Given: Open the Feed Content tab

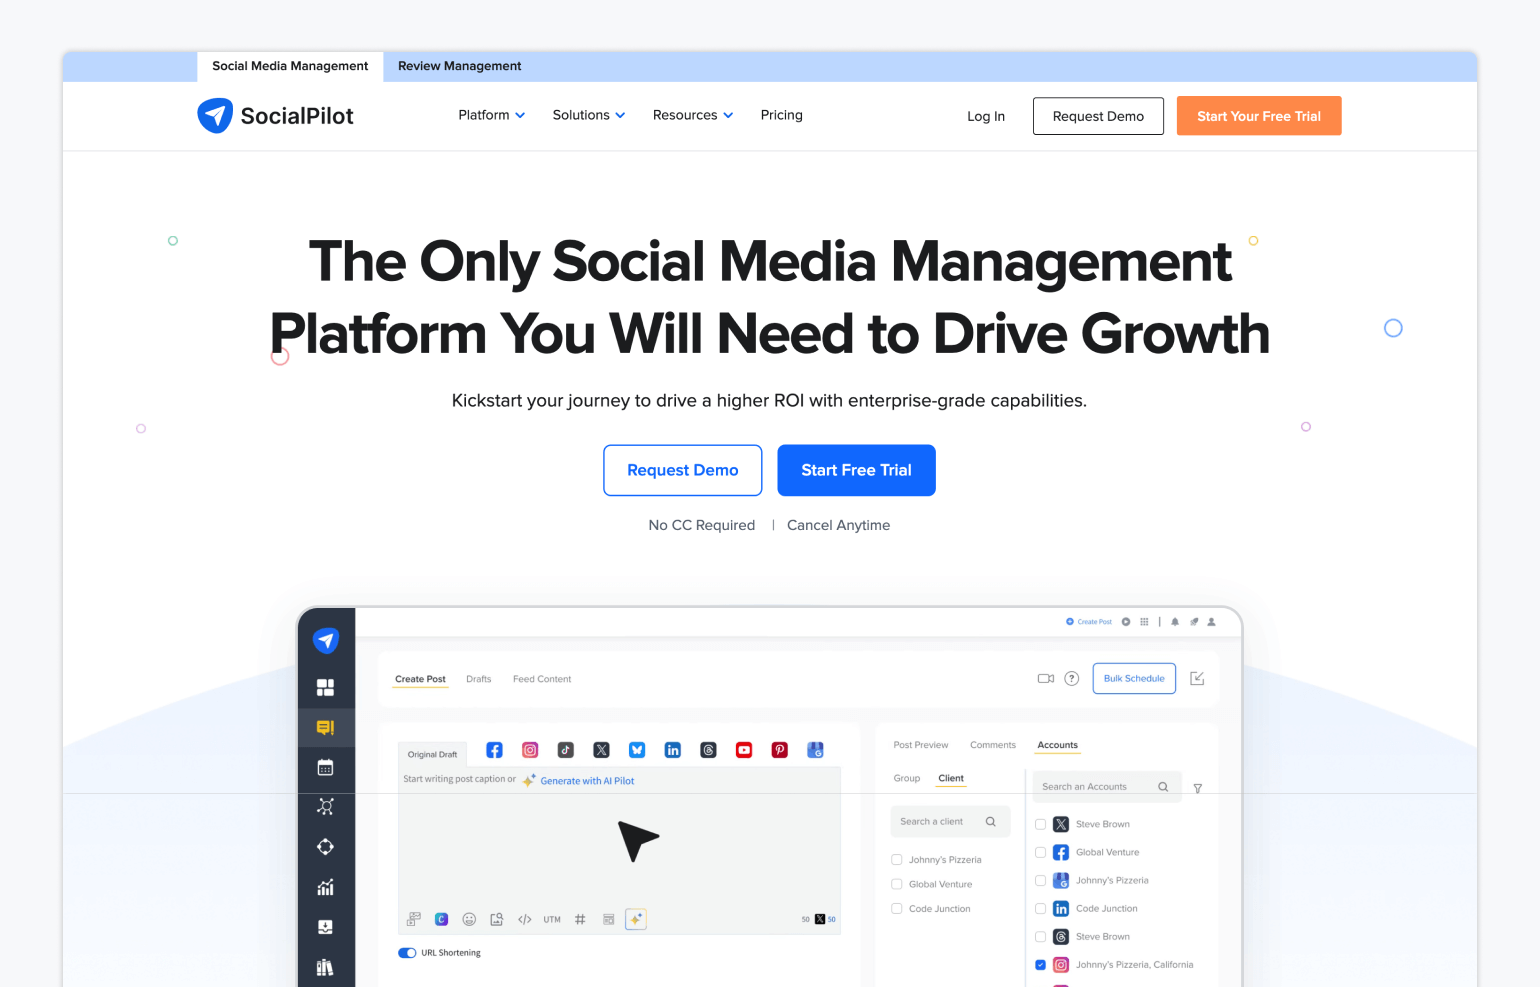Looking at the screenshot, I should (542, 679).
